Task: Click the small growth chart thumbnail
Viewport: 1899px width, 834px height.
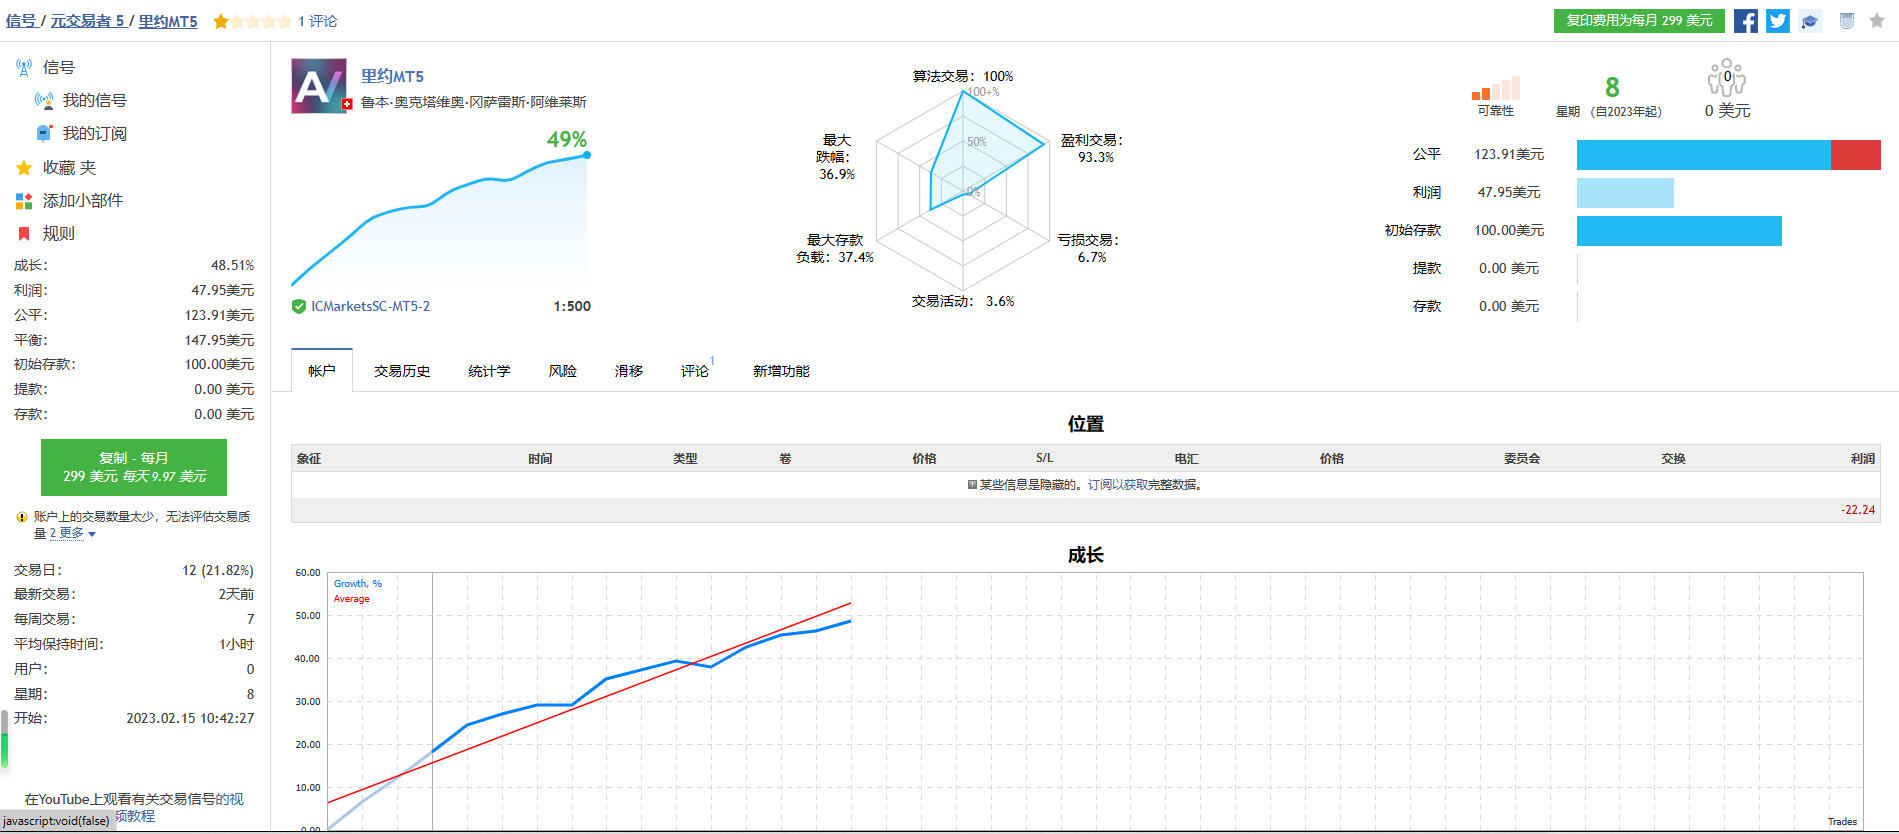Action: pos(440,220)
